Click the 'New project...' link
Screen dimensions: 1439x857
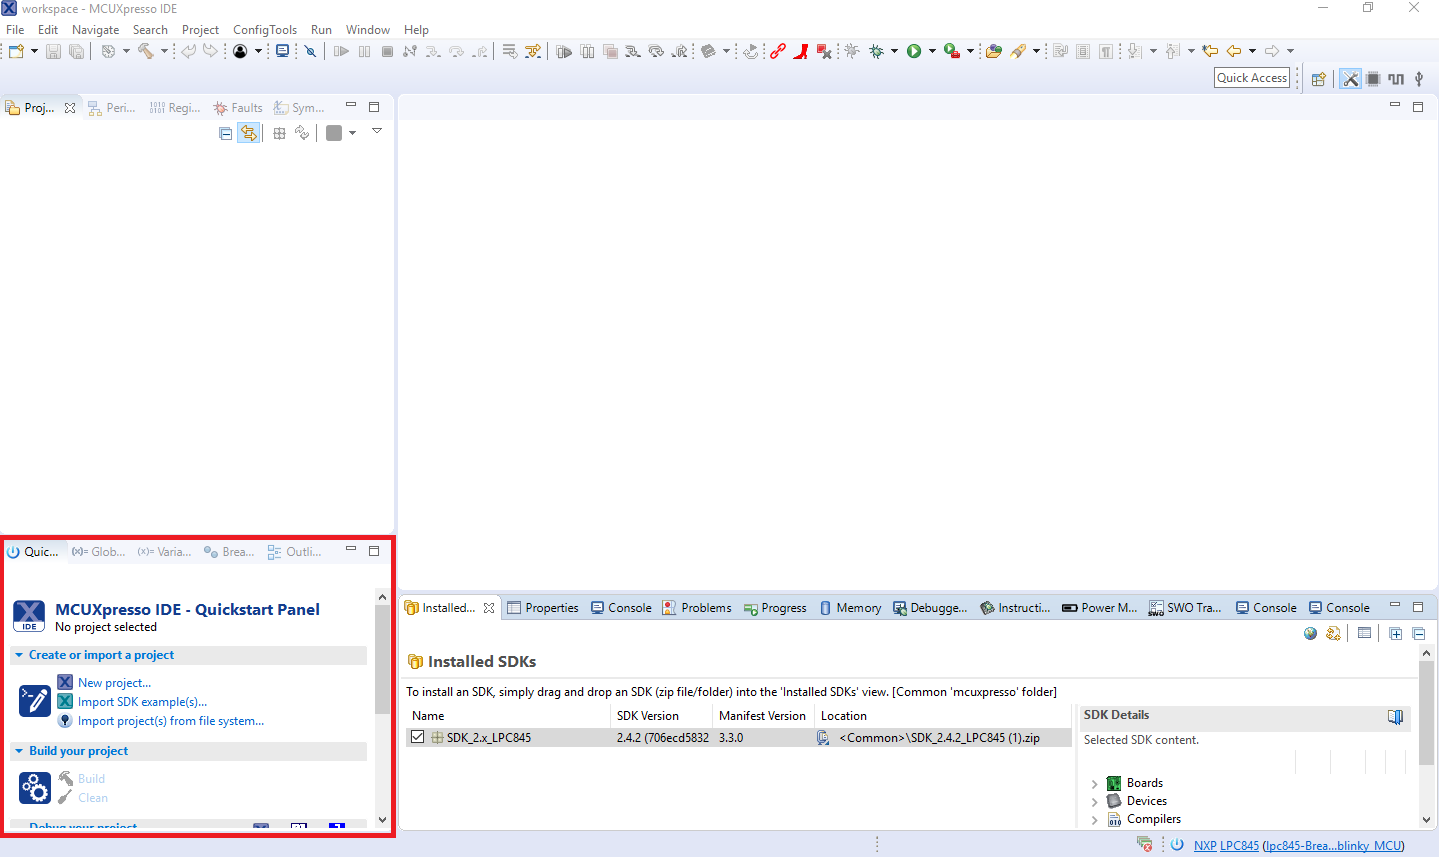(x=114, y=683)
